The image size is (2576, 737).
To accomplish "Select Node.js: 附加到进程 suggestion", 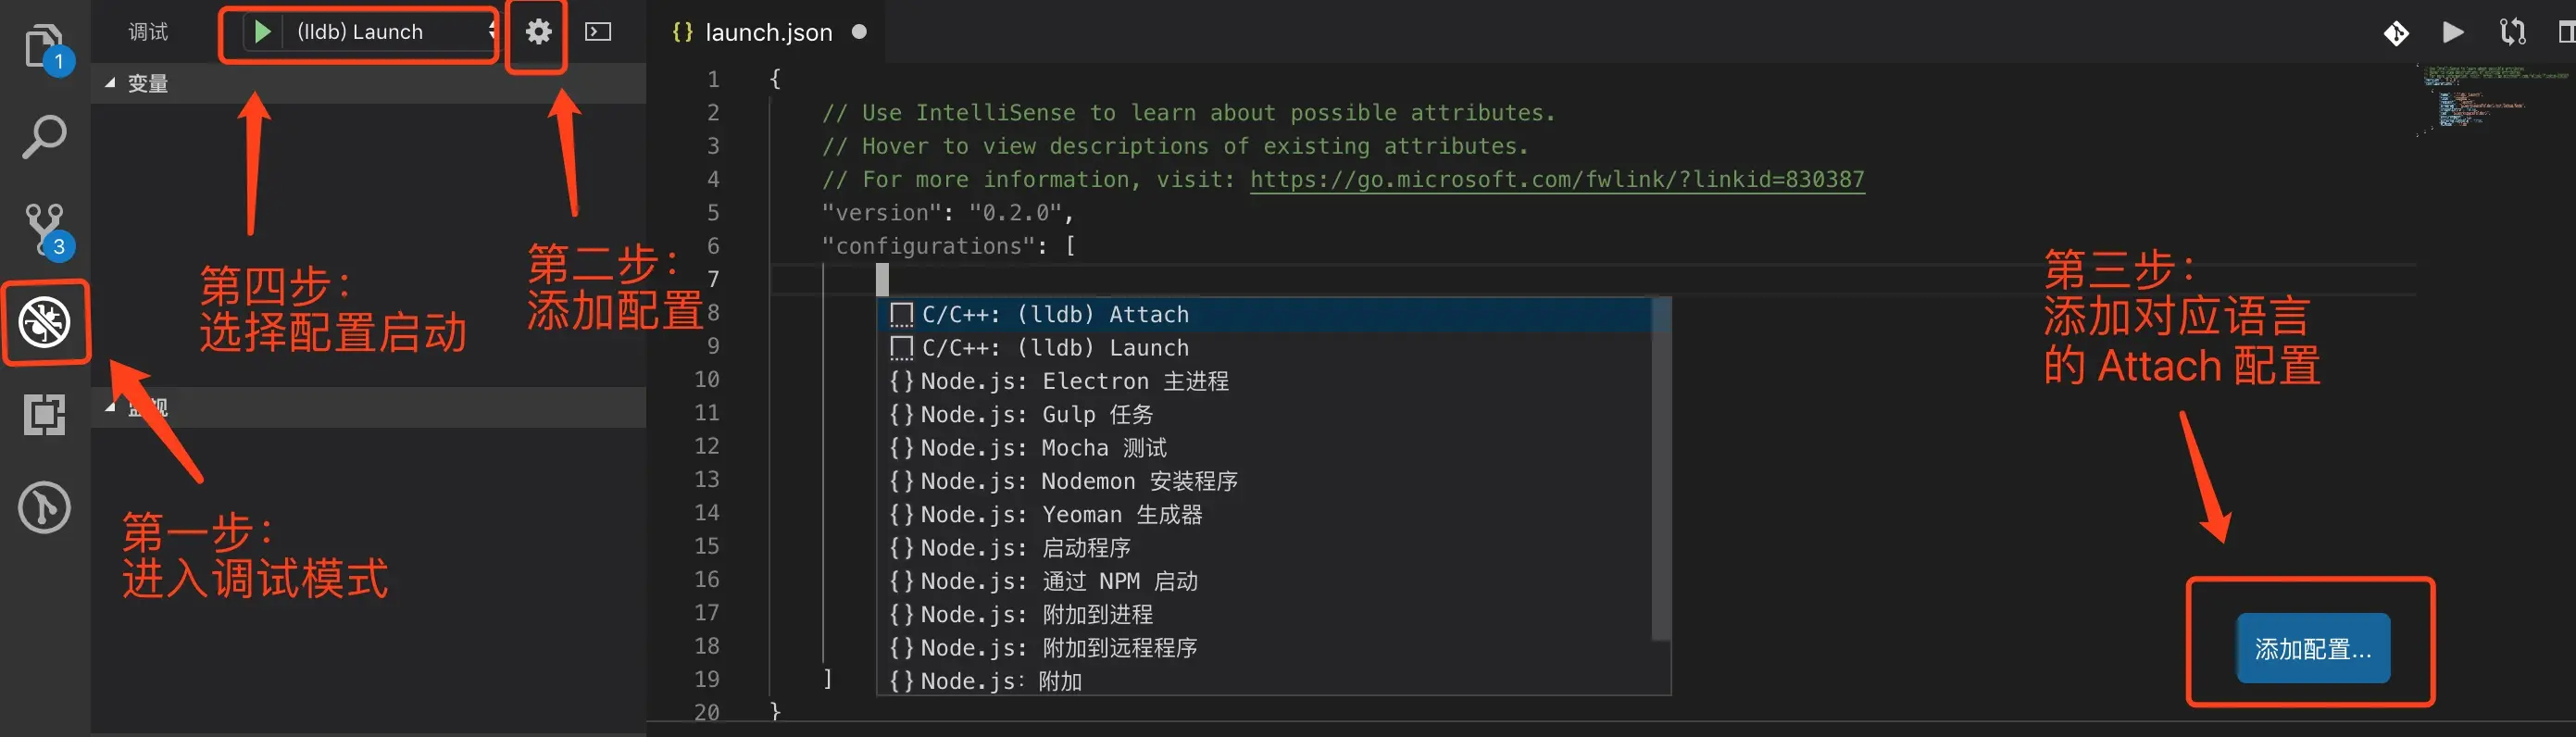I will tap(1265, 614).
